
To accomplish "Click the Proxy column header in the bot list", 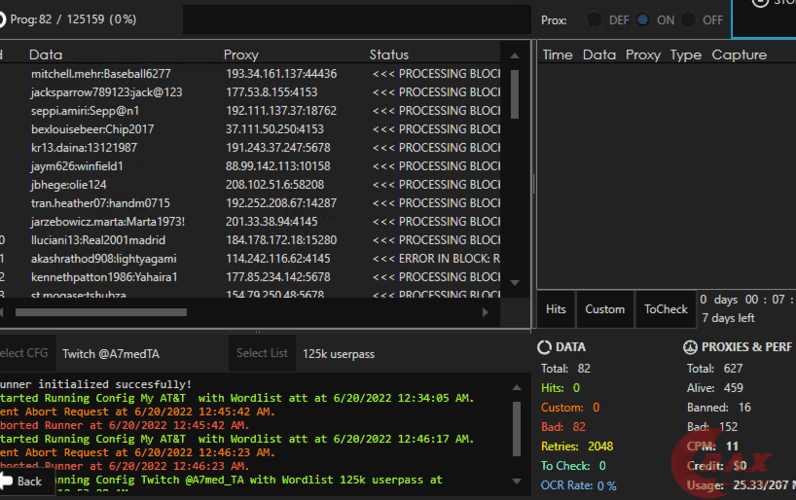I will coord(240,55).
